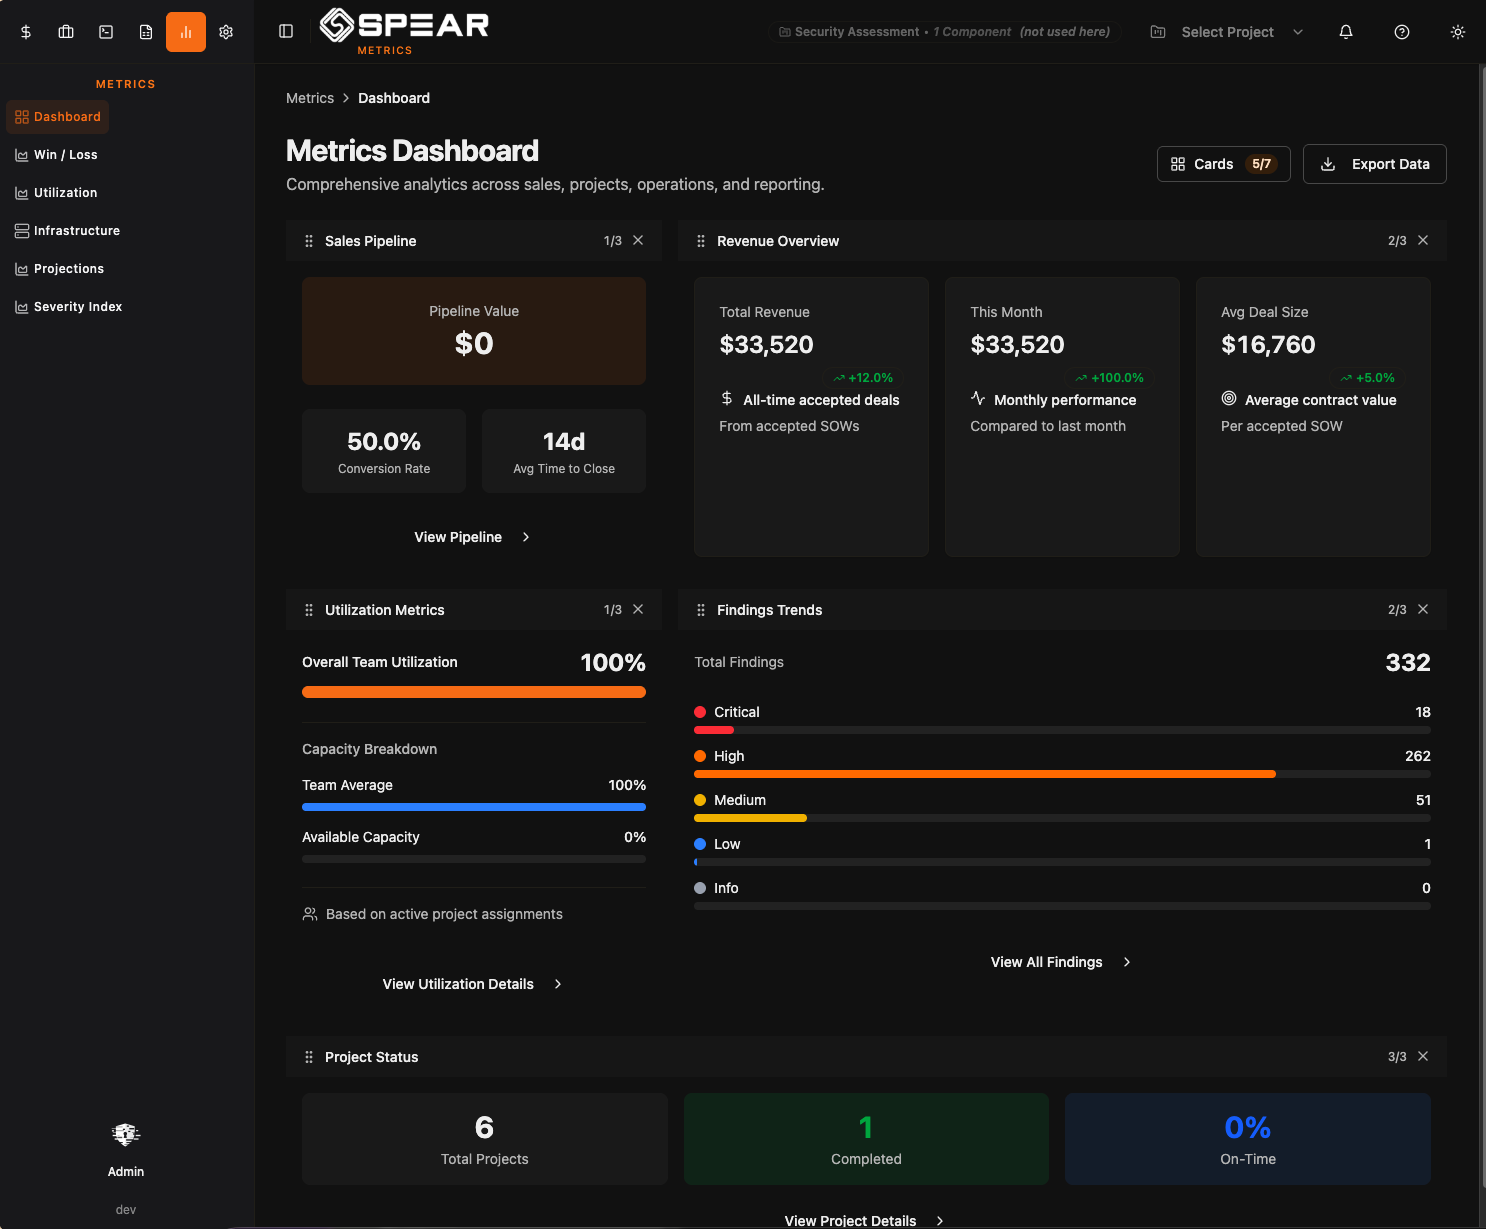Image resolution: width=1486 pixels, height=1229 pixels.
Task: Open the Severity Index page
Action: coord(77,306)
